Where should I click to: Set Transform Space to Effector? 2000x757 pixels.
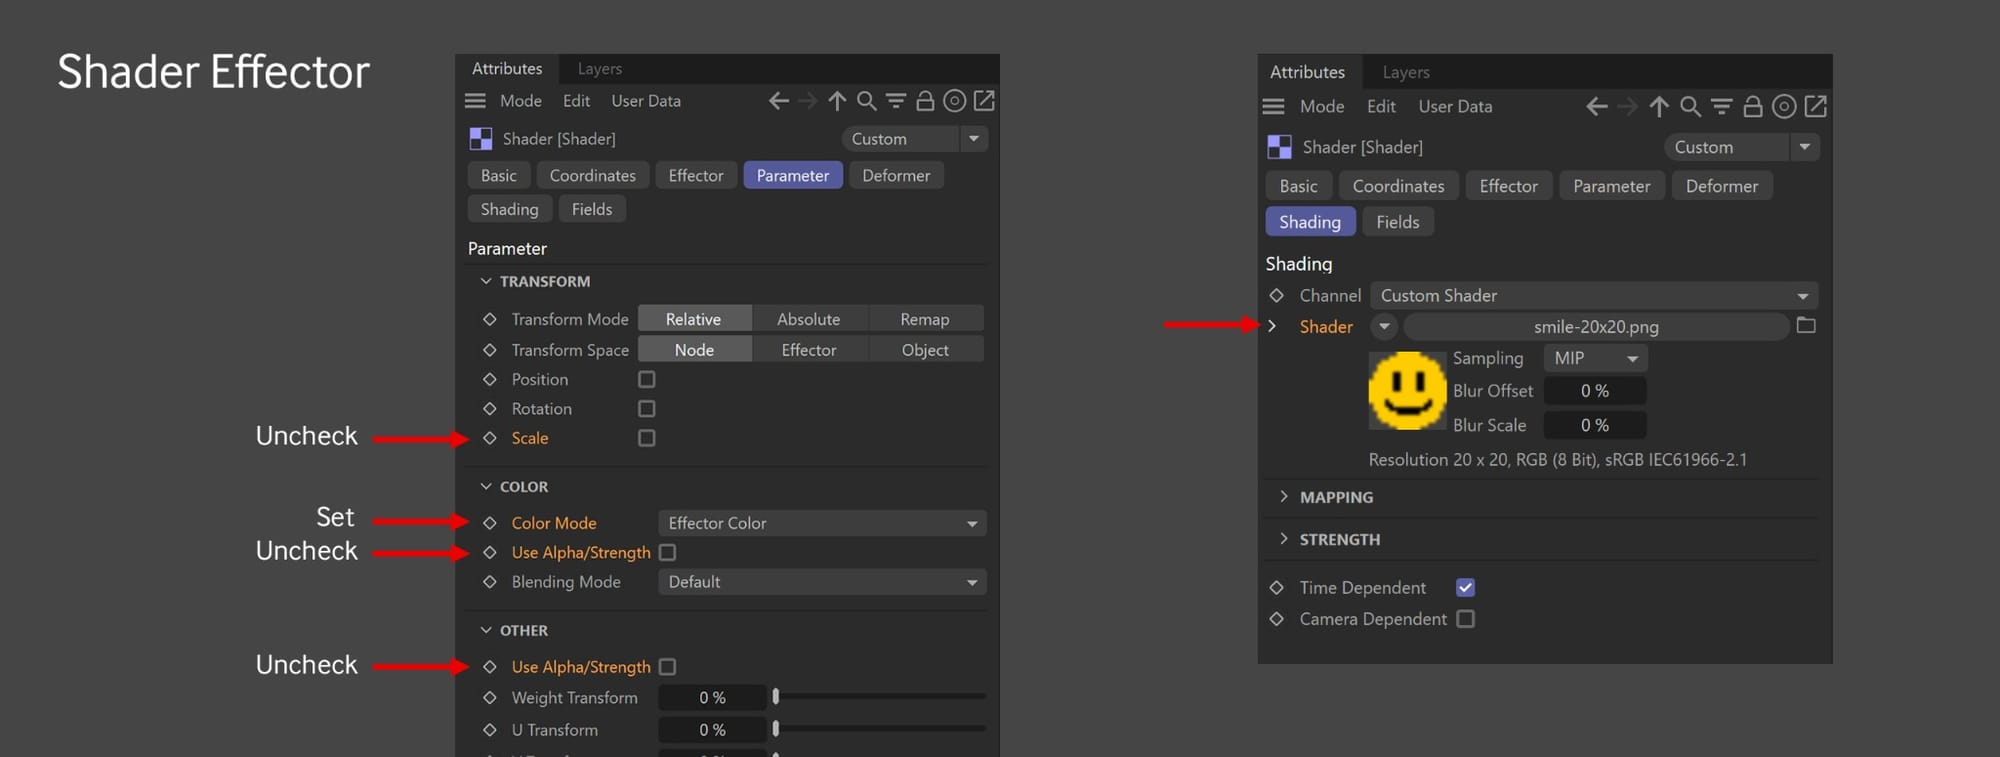pyautogui.click(x=809, y=350)
